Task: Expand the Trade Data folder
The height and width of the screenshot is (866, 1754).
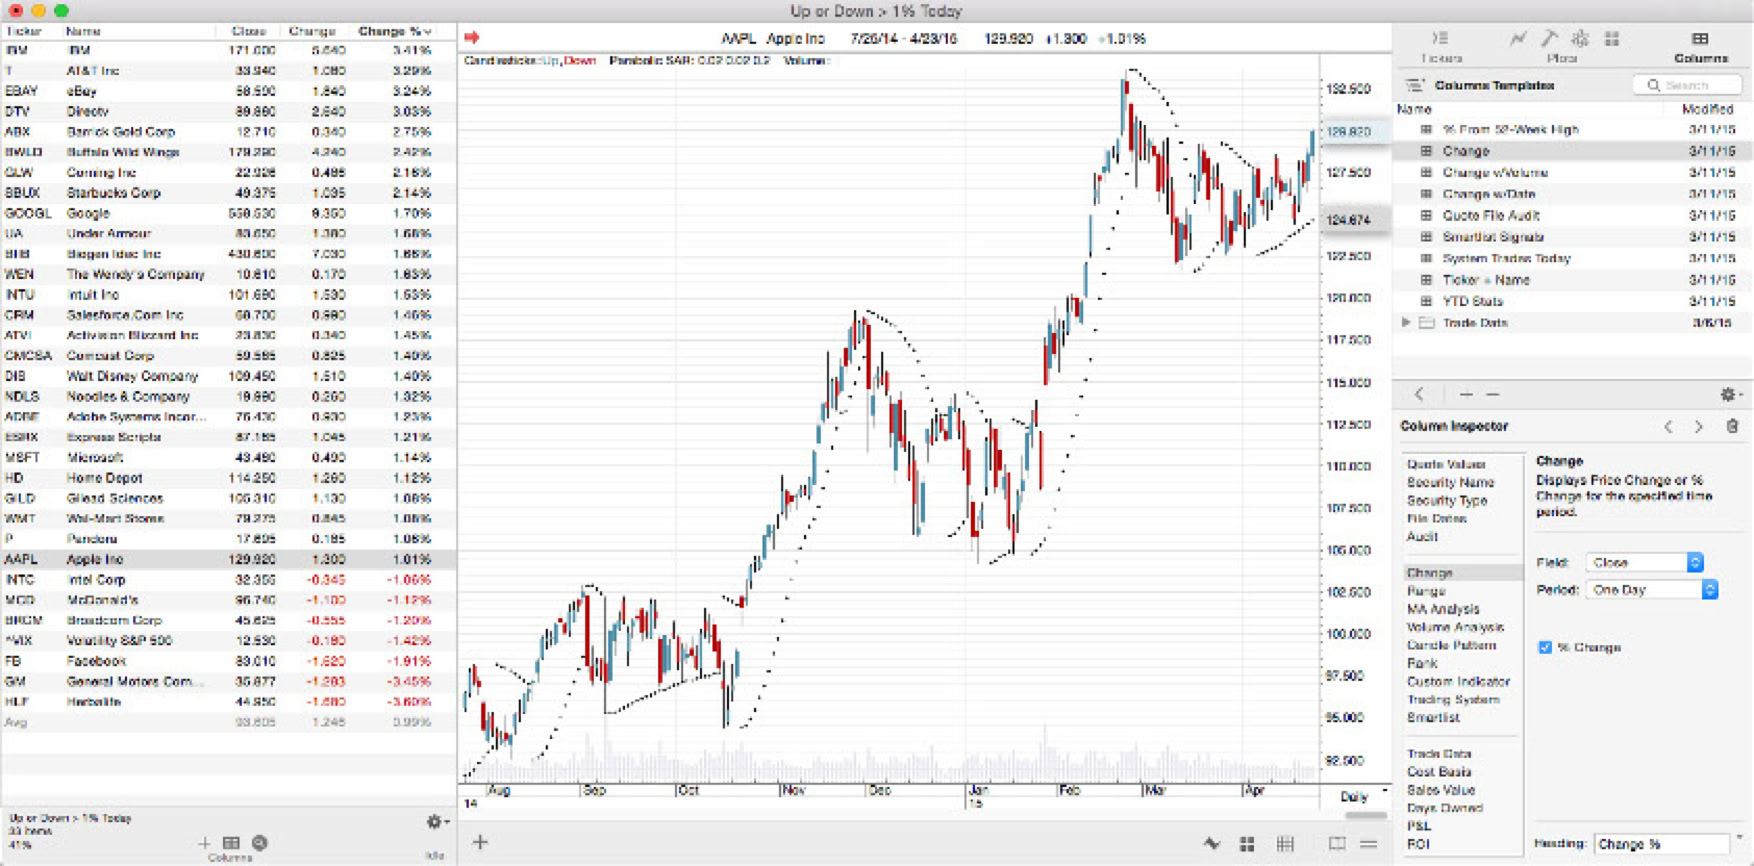Action: pyautogui.click(x=1406, y=323)
